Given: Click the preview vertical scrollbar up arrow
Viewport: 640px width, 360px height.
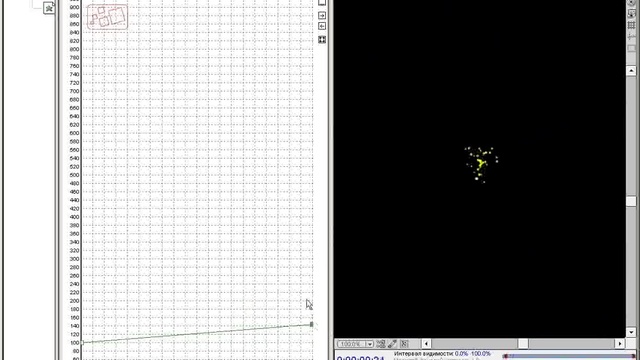Looking at the screenshot, I should [x=631, y=71].
